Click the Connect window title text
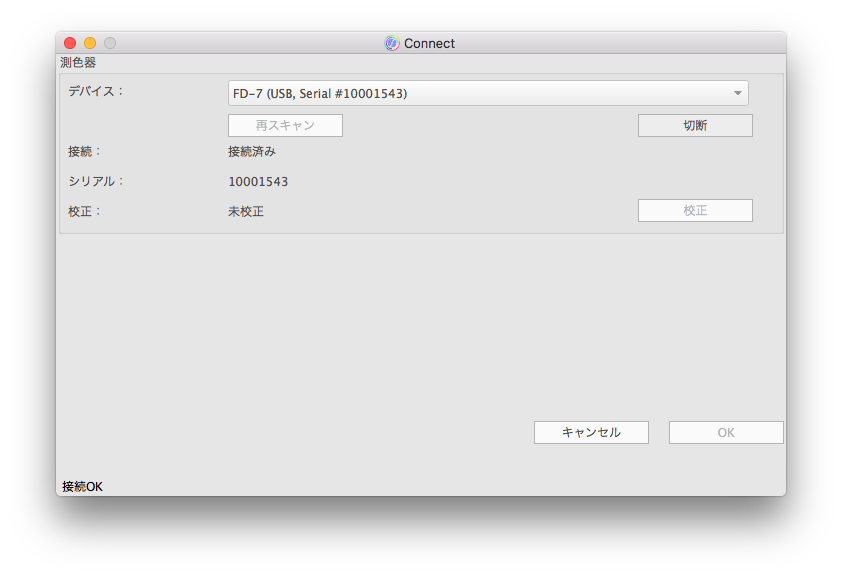This screenshot has height=576, width=842. [x=429, y=43]
